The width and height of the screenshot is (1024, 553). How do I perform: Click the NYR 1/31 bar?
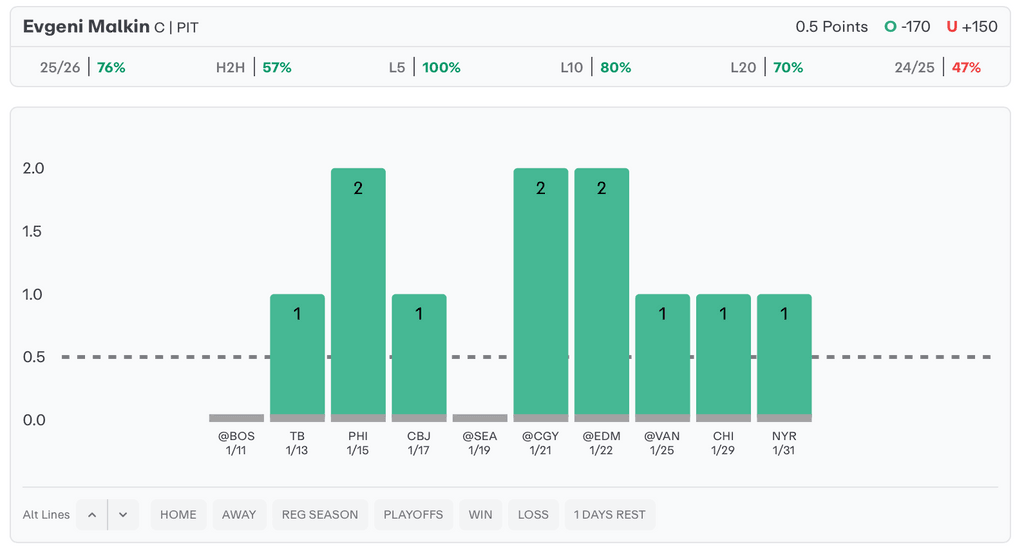(784, 357)
